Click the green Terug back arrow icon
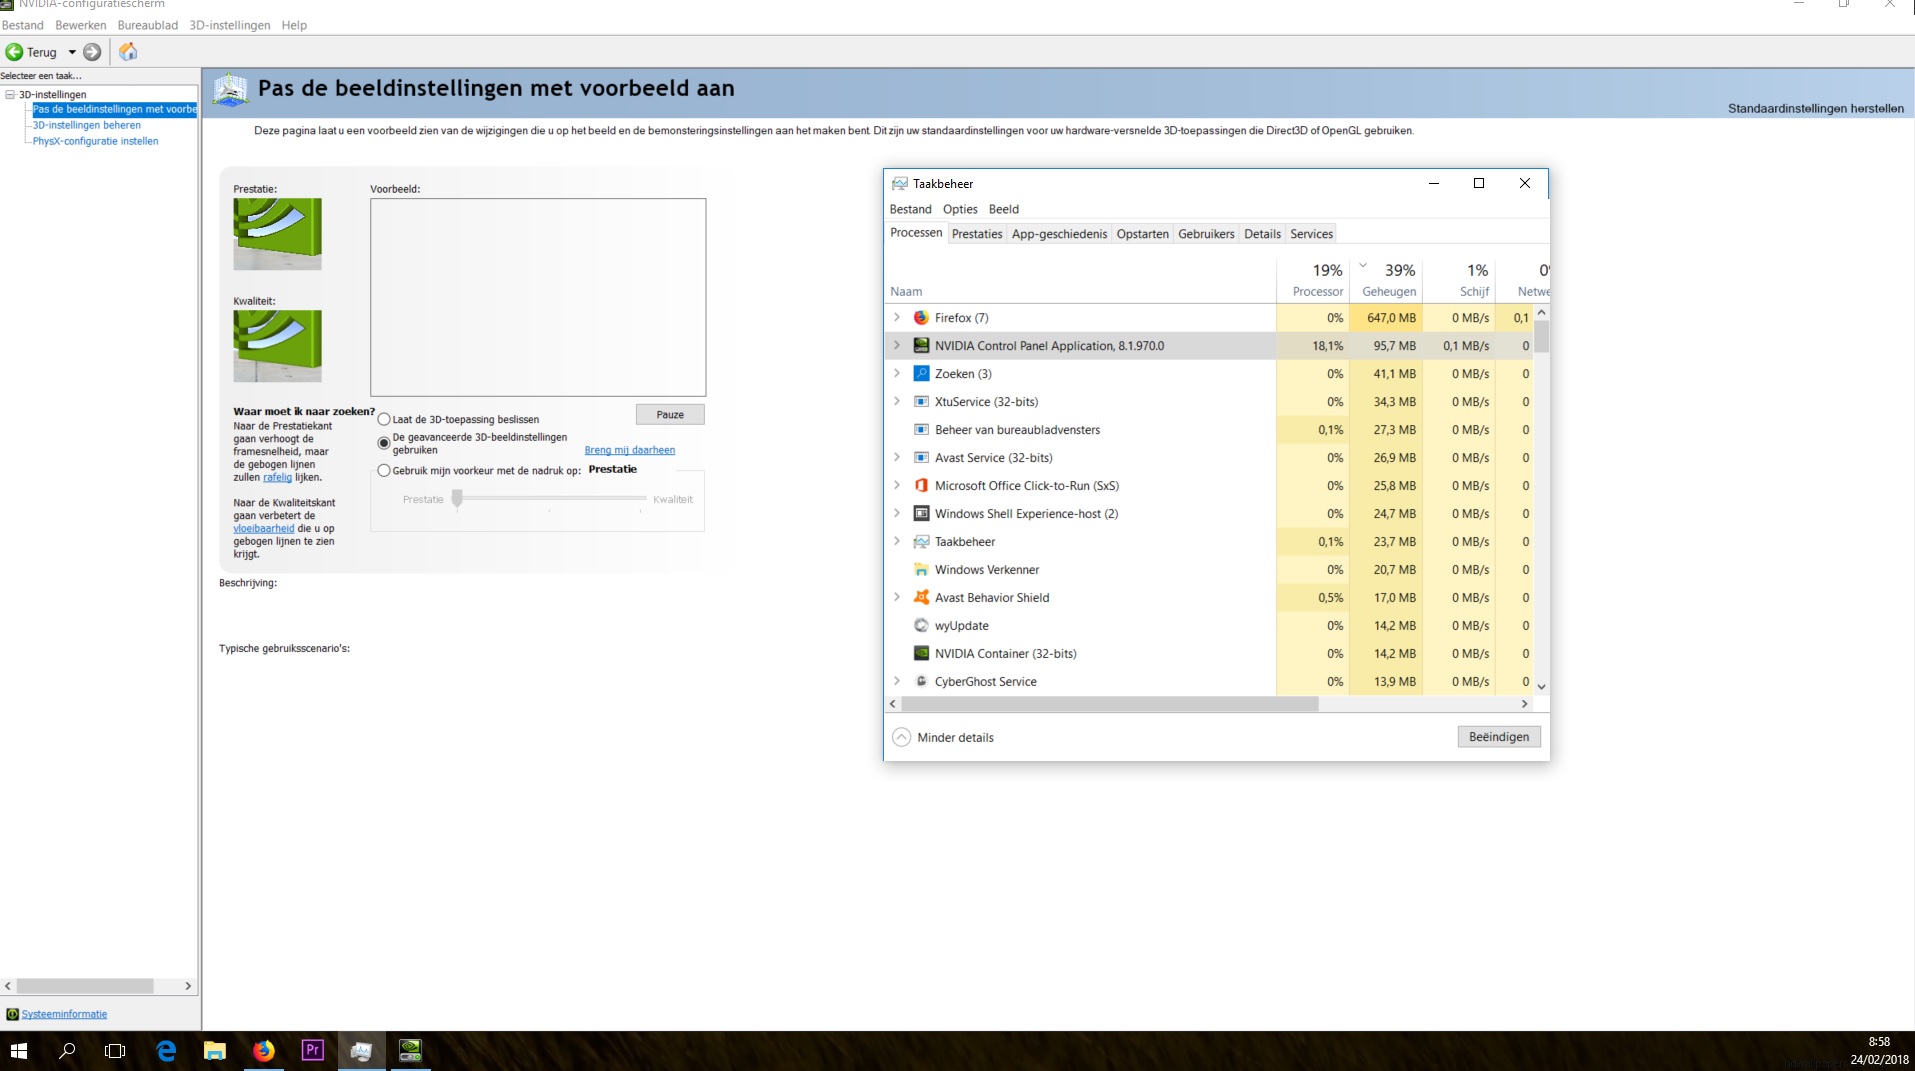 pos(14,52)
